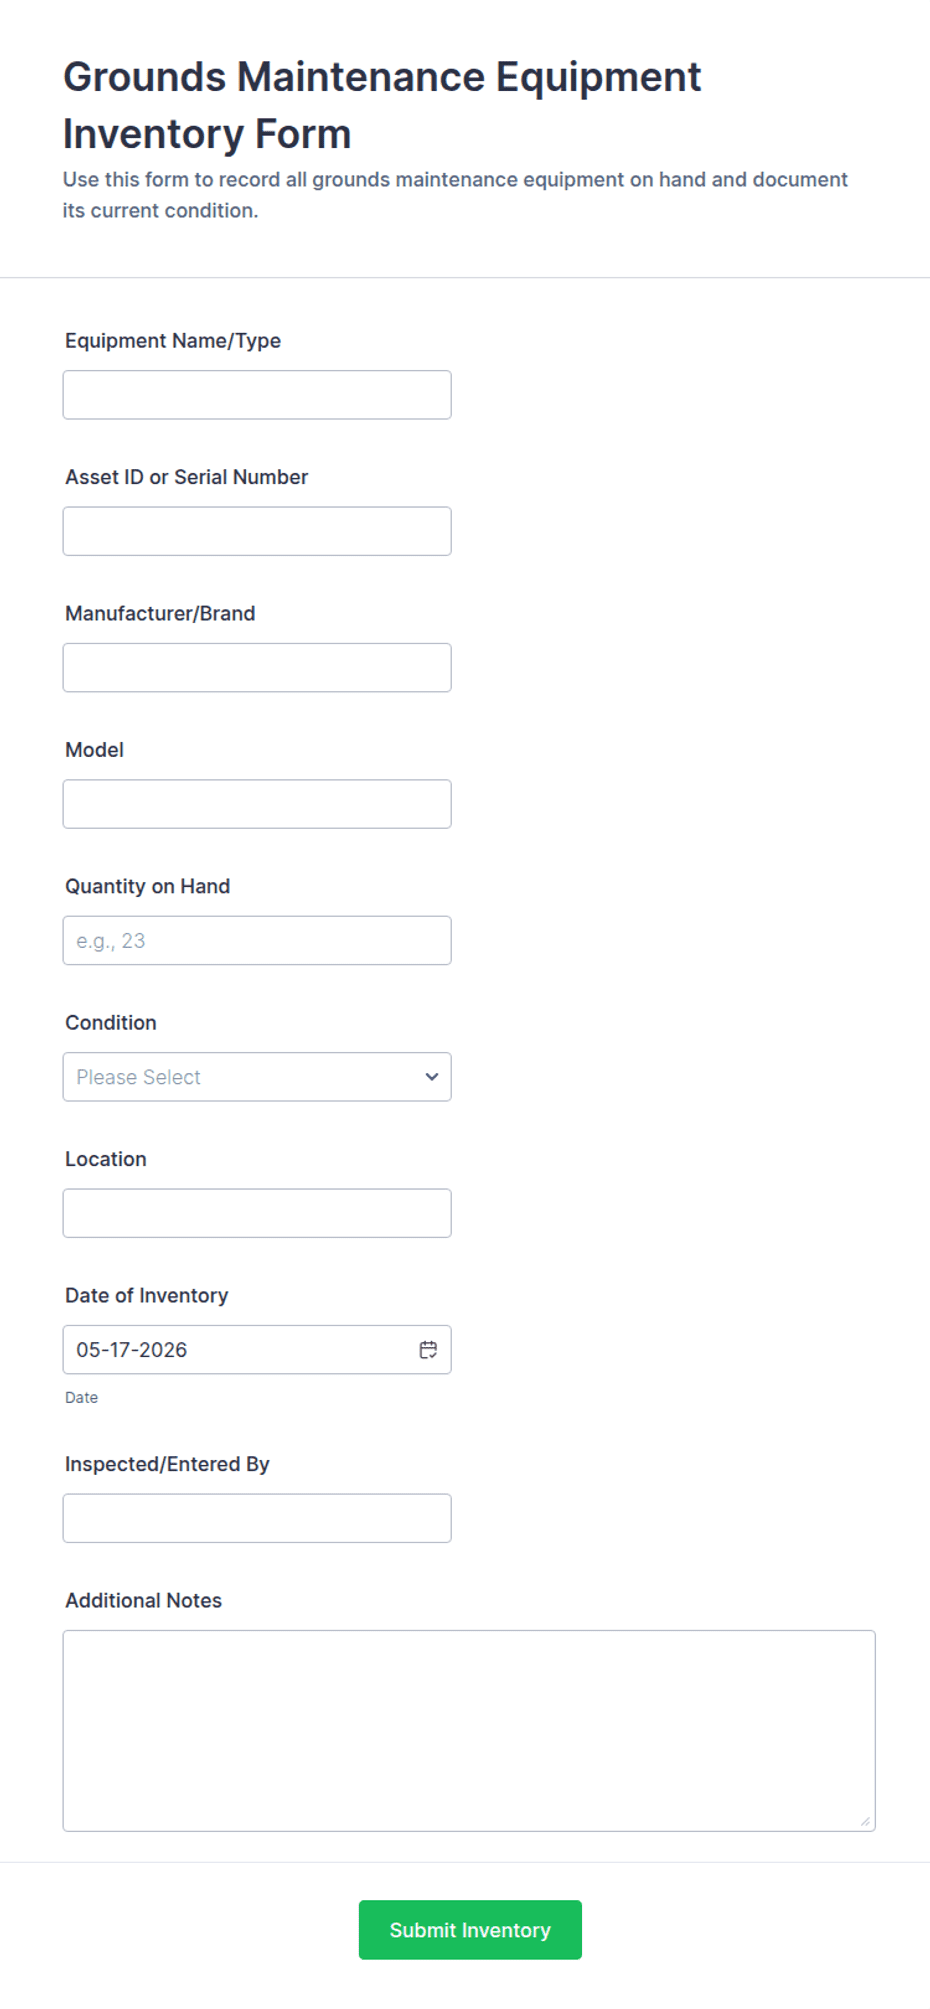This screenshot has width=930, height=2009.
Task: Open the calendar picker icon
Action: tap(428, 1350)
